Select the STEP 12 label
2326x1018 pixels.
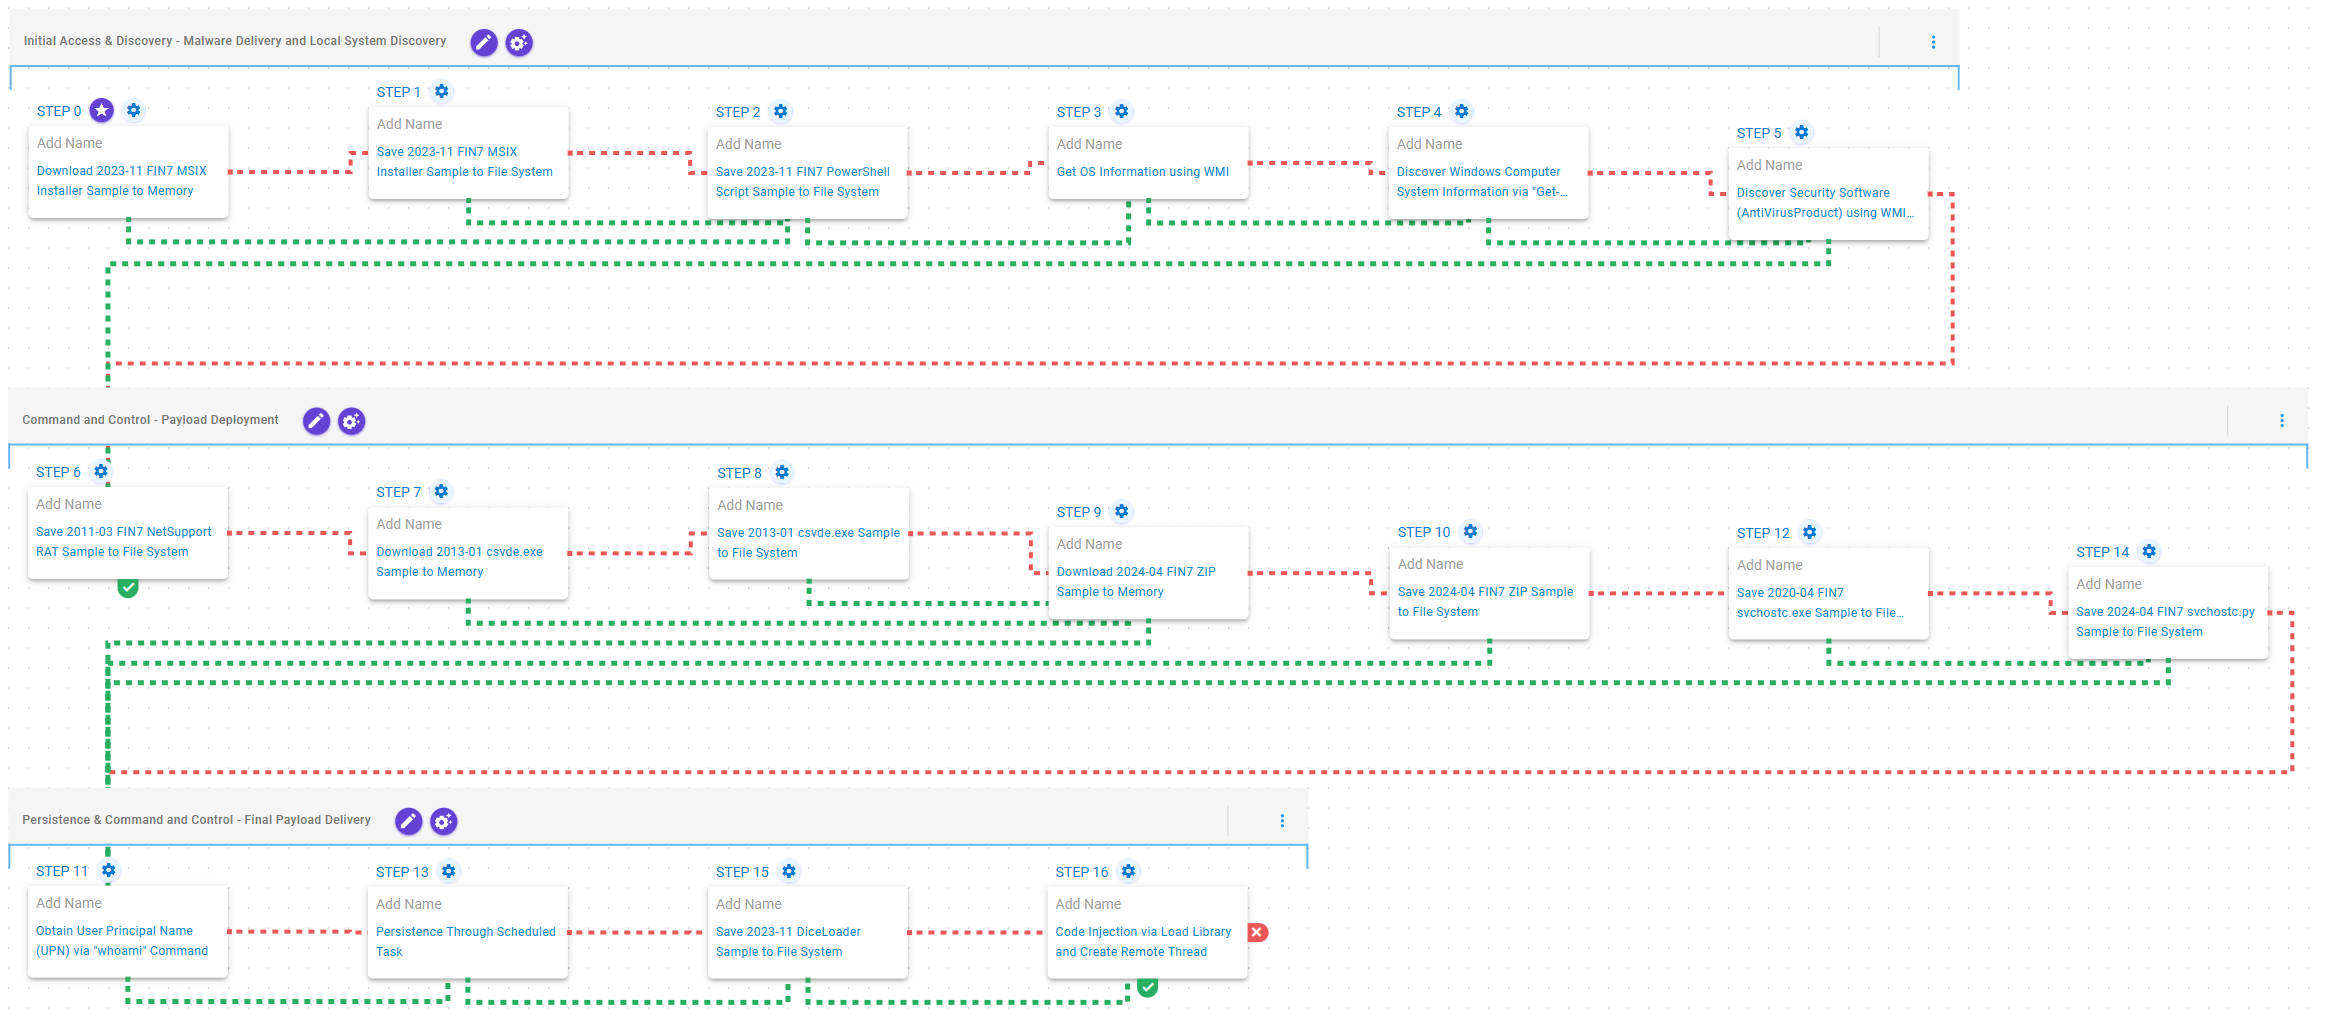click(x=1763, y=533)
